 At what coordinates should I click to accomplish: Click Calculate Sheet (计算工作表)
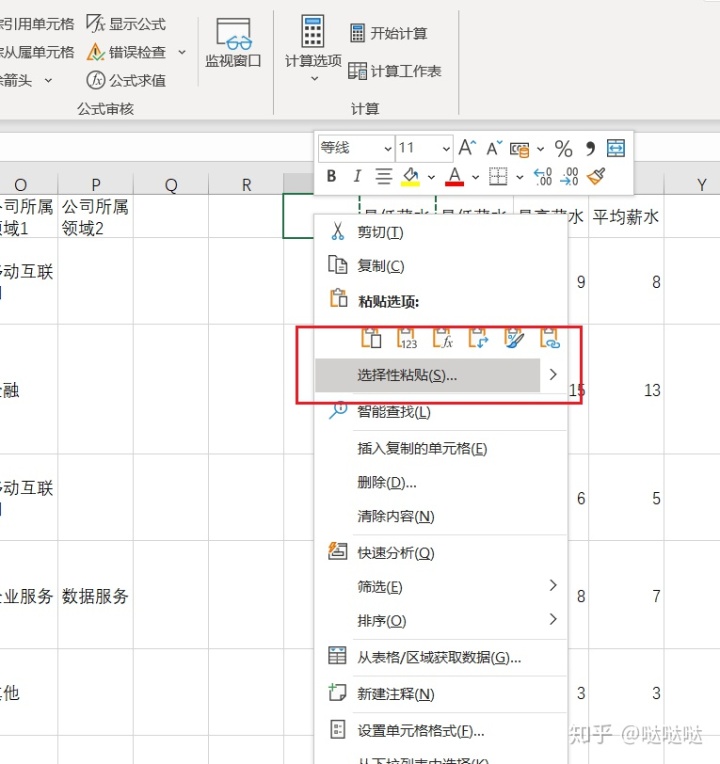(x=395, y=71)
